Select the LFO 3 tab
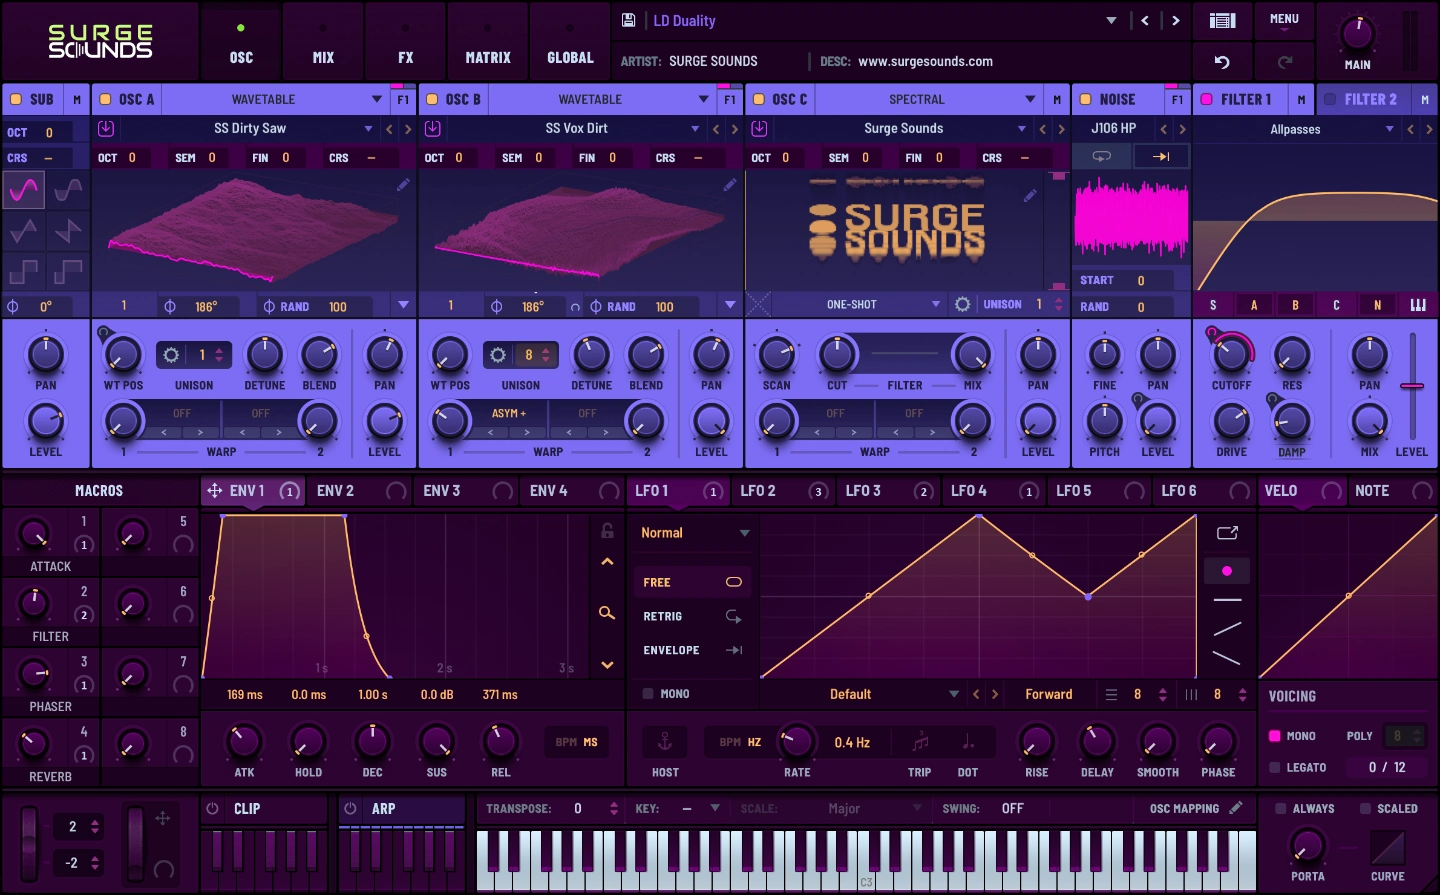The image size is (1440, 895). [x=889, y=491]
